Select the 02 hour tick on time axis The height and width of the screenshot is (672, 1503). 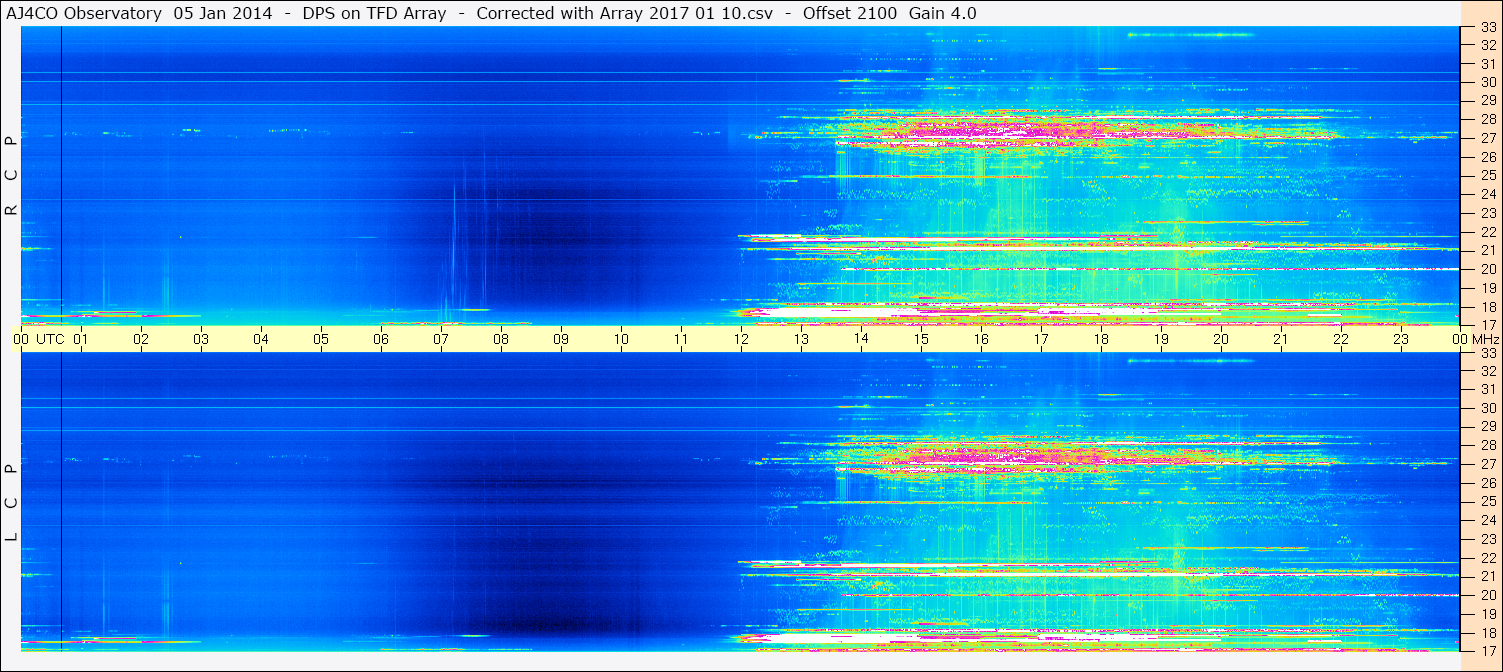pyautogui.click(x=141, y=339)
